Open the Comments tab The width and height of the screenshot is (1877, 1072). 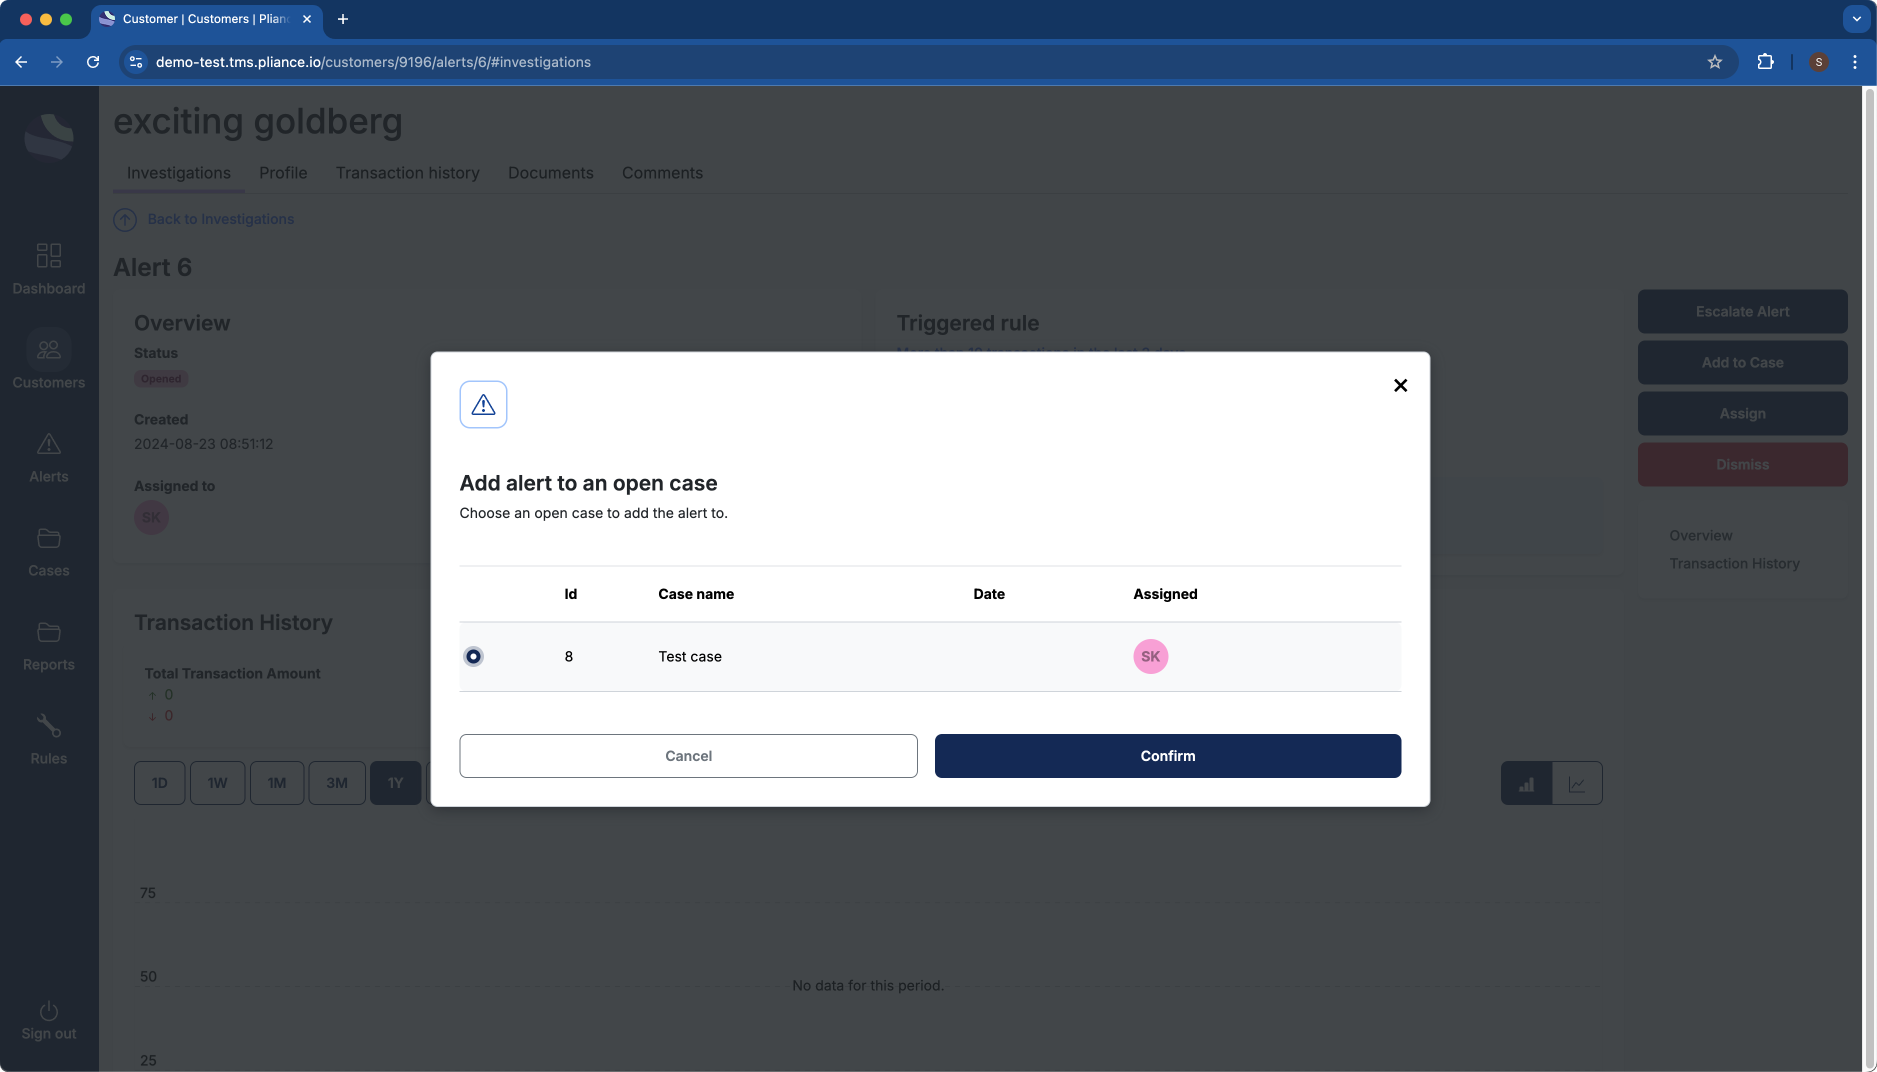point(662,172)
